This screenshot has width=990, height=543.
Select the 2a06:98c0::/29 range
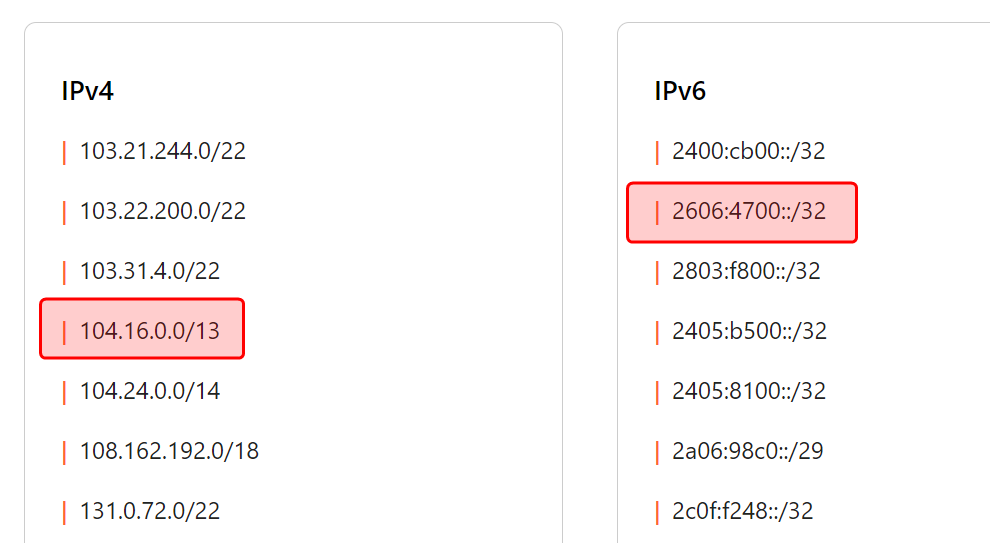[x=748, y=451]
